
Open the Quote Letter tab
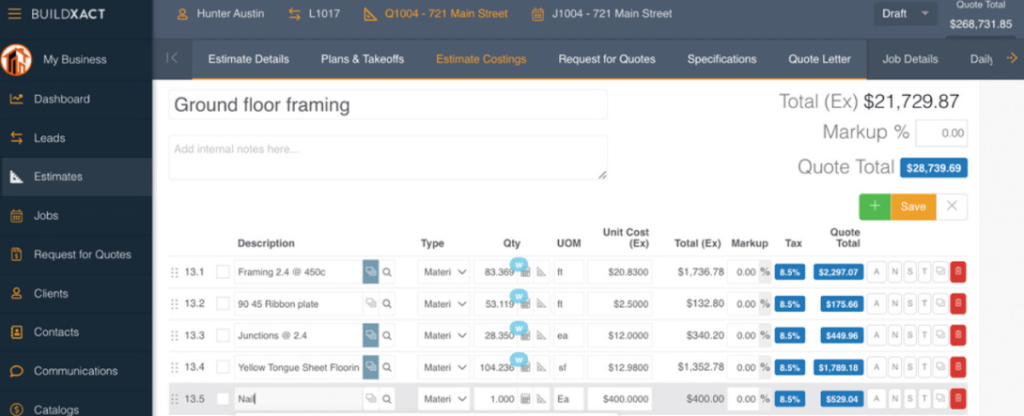pyautogui.click(x=820, y=59)
